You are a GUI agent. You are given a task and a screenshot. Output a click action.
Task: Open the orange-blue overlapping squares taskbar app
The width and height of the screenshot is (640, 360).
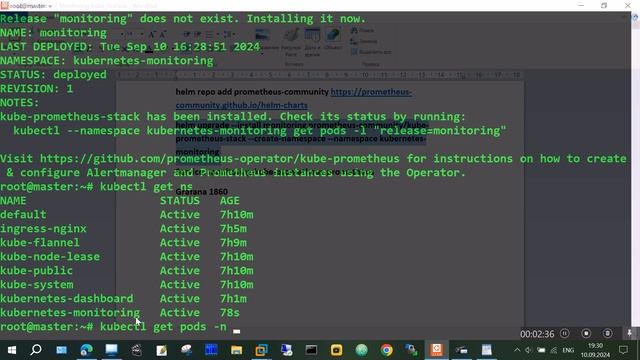(261, 350)
